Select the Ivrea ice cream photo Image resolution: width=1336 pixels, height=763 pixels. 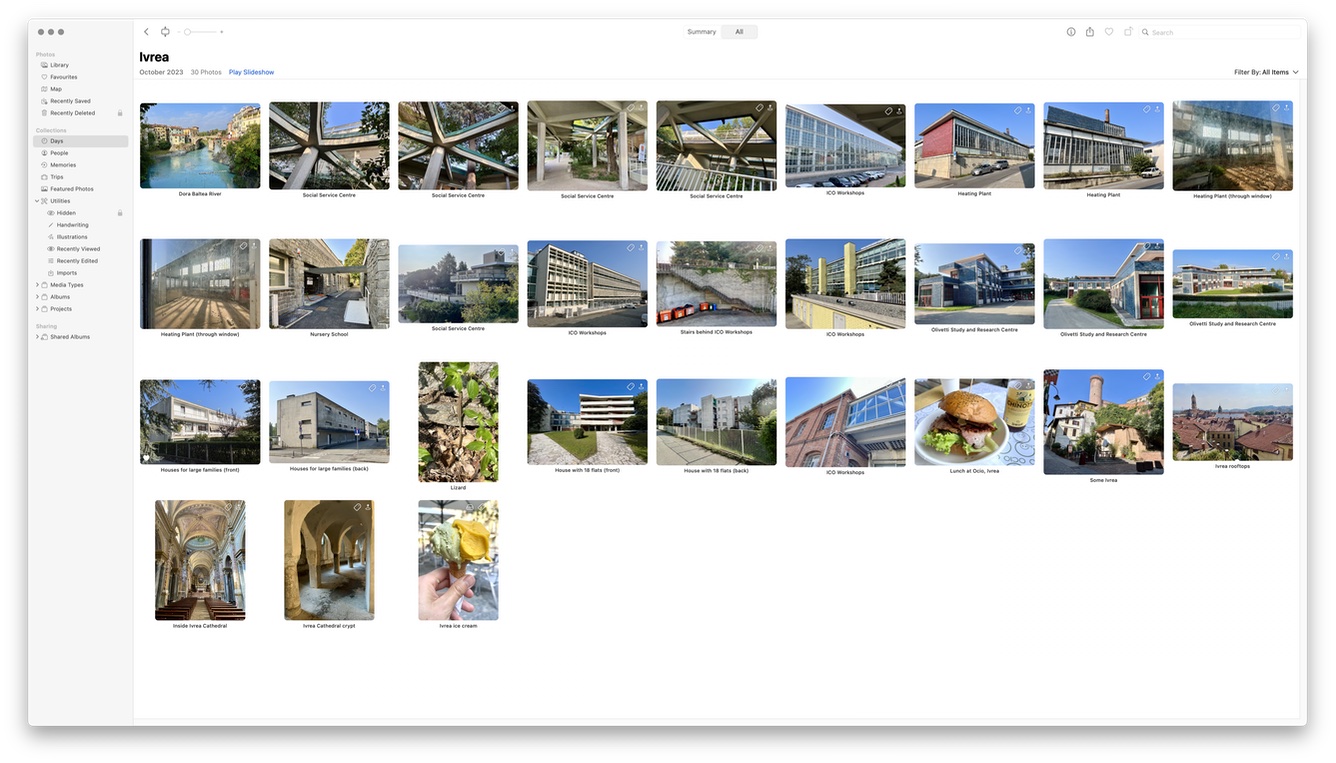(x=458, y=560)
